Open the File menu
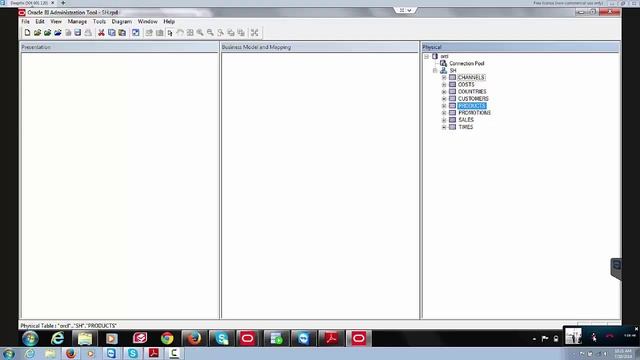 point(25,21)
